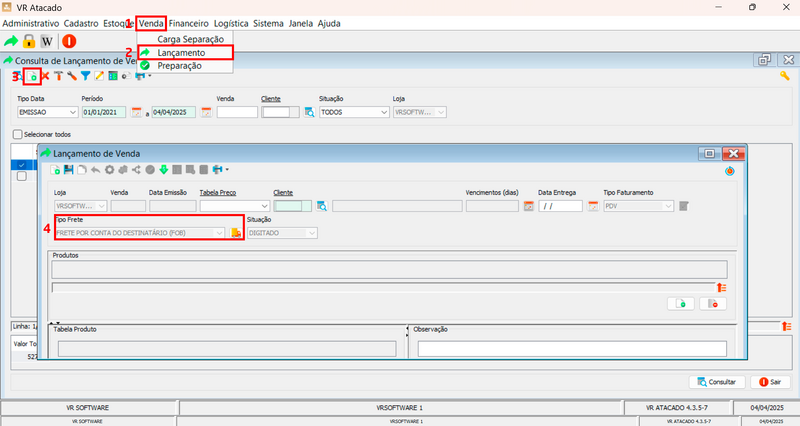Click the Observação text field
The width and height of the screenshot is (800, 426).
572,348
